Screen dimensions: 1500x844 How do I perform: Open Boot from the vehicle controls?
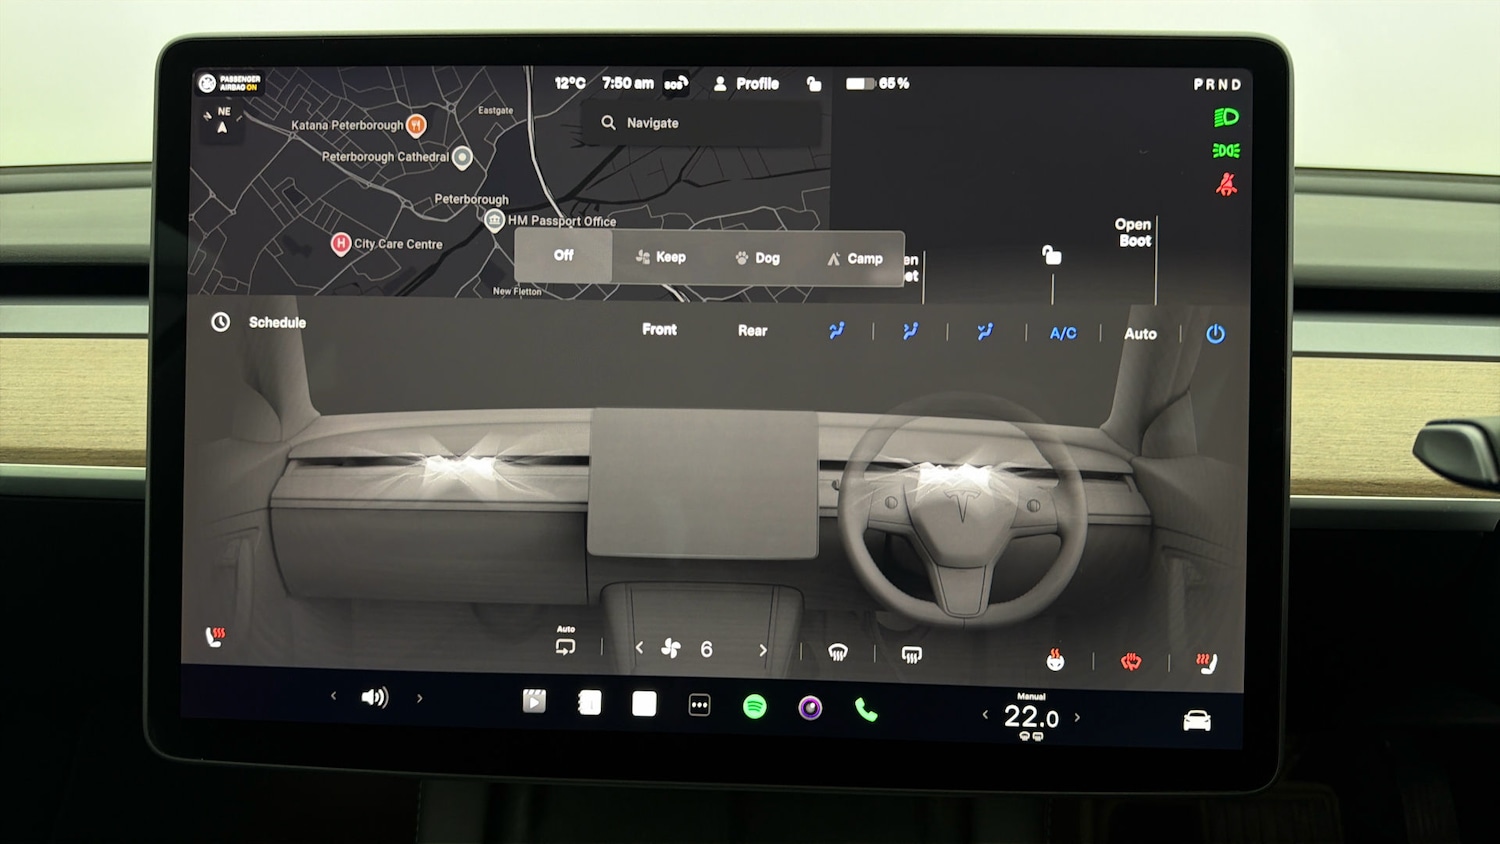coord(1131,232)
